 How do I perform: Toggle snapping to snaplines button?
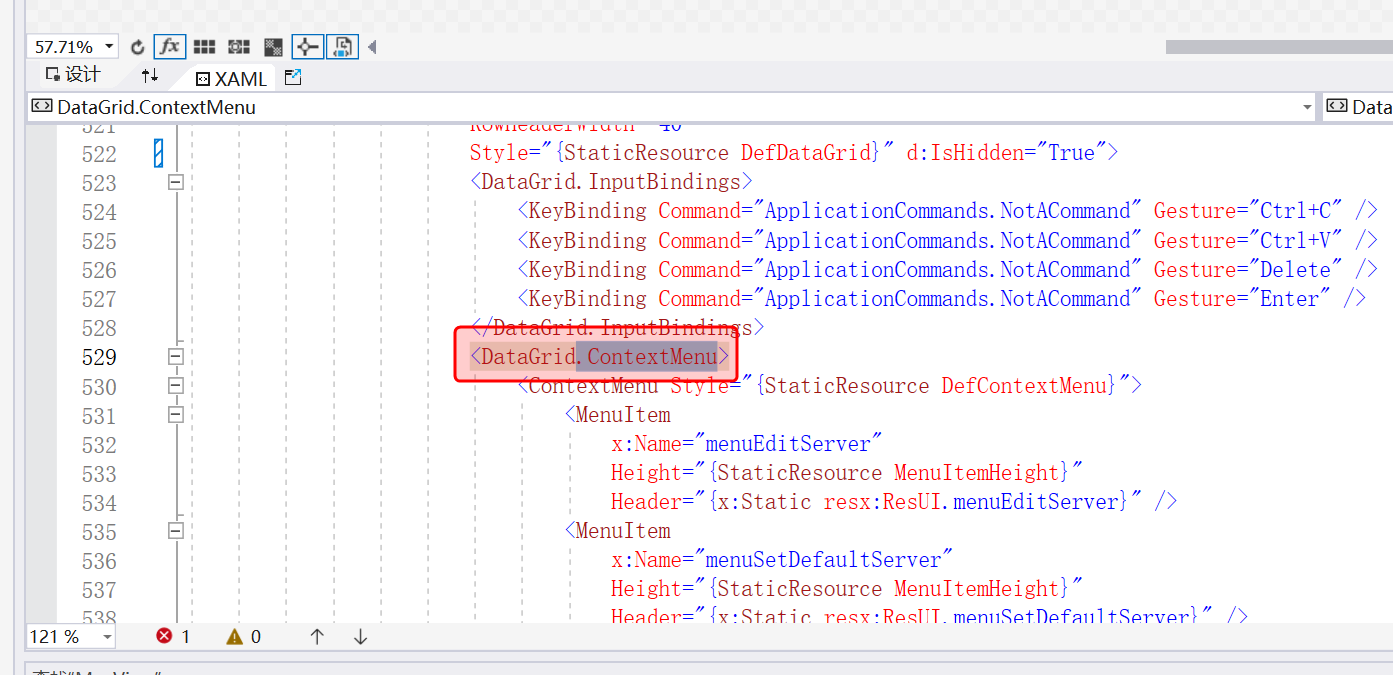307,47
